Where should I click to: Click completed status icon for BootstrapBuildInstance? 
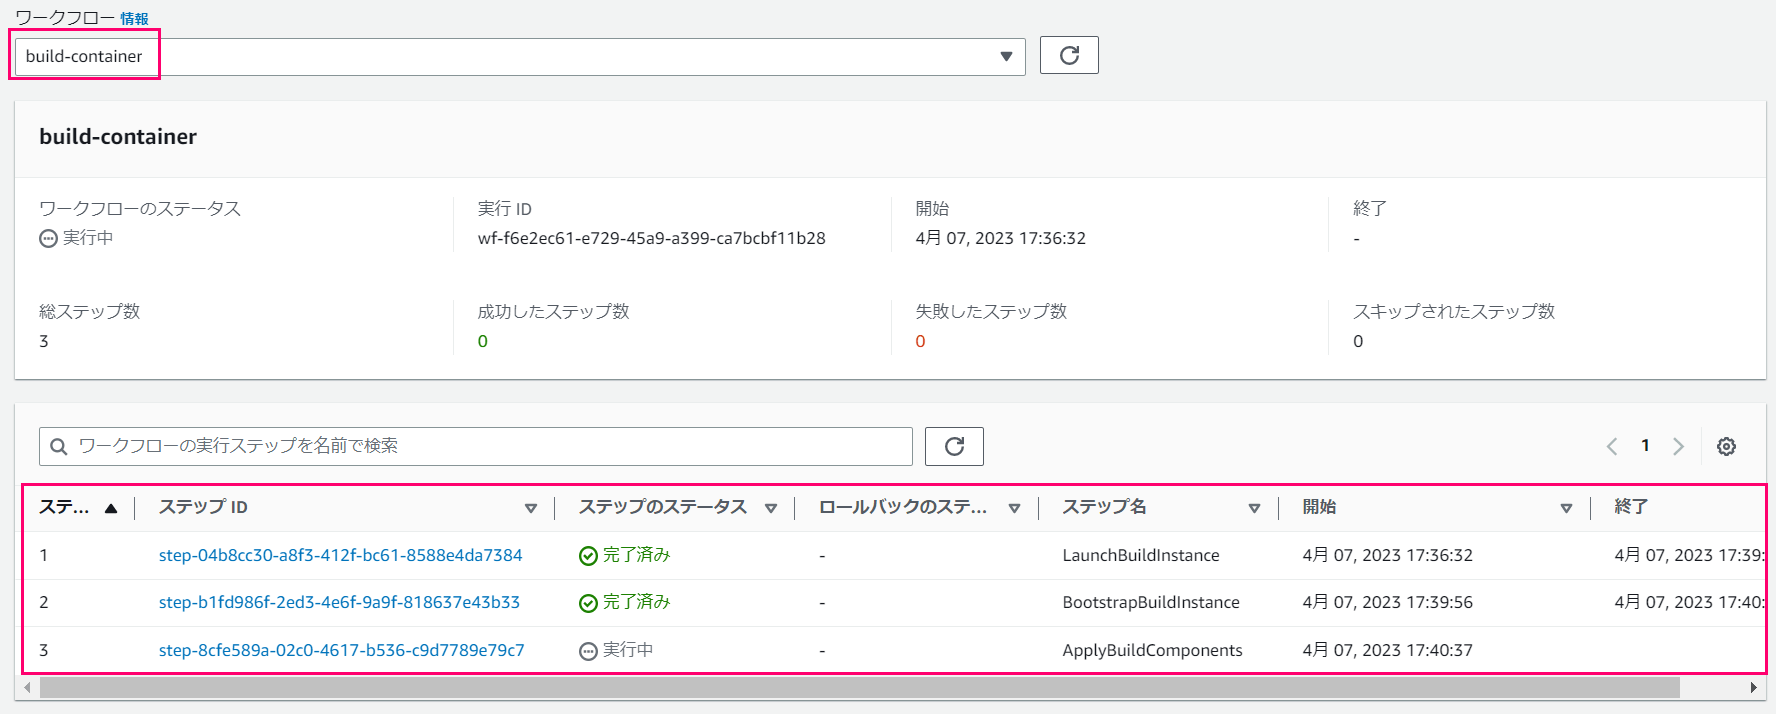click(x=588, y=603)
